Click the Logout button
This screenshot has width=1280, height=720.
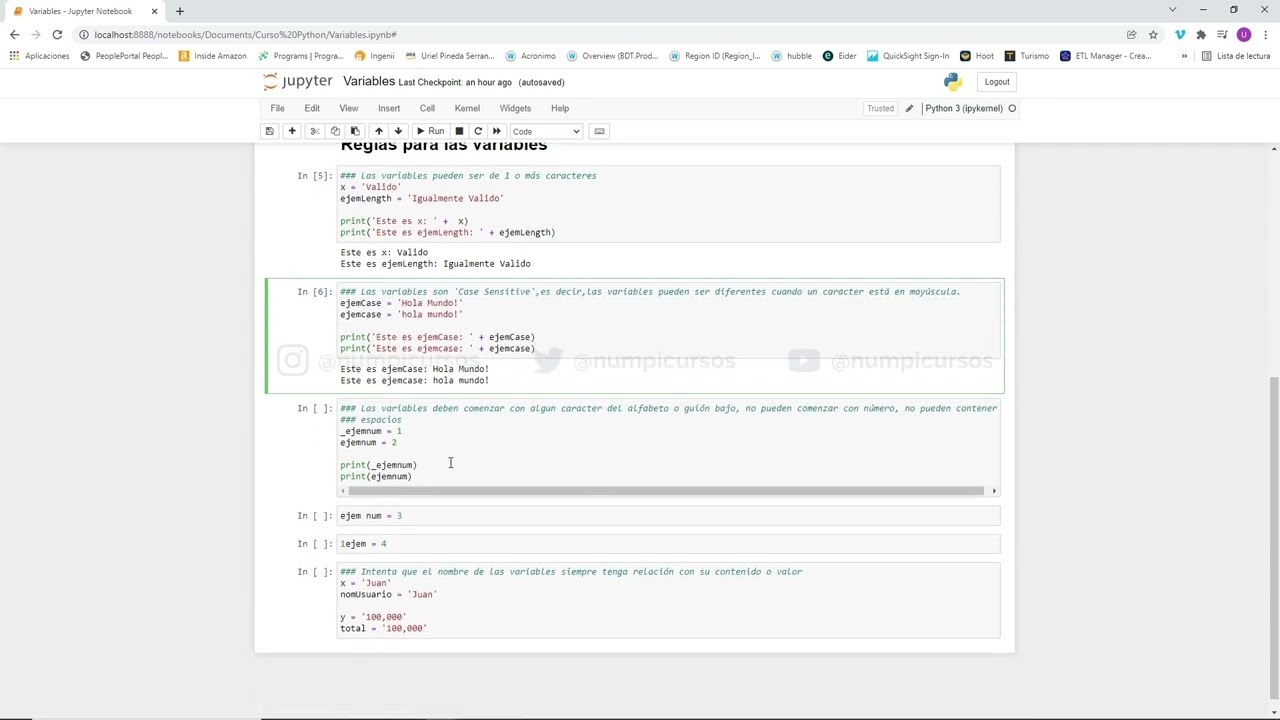tap(997, 82)
